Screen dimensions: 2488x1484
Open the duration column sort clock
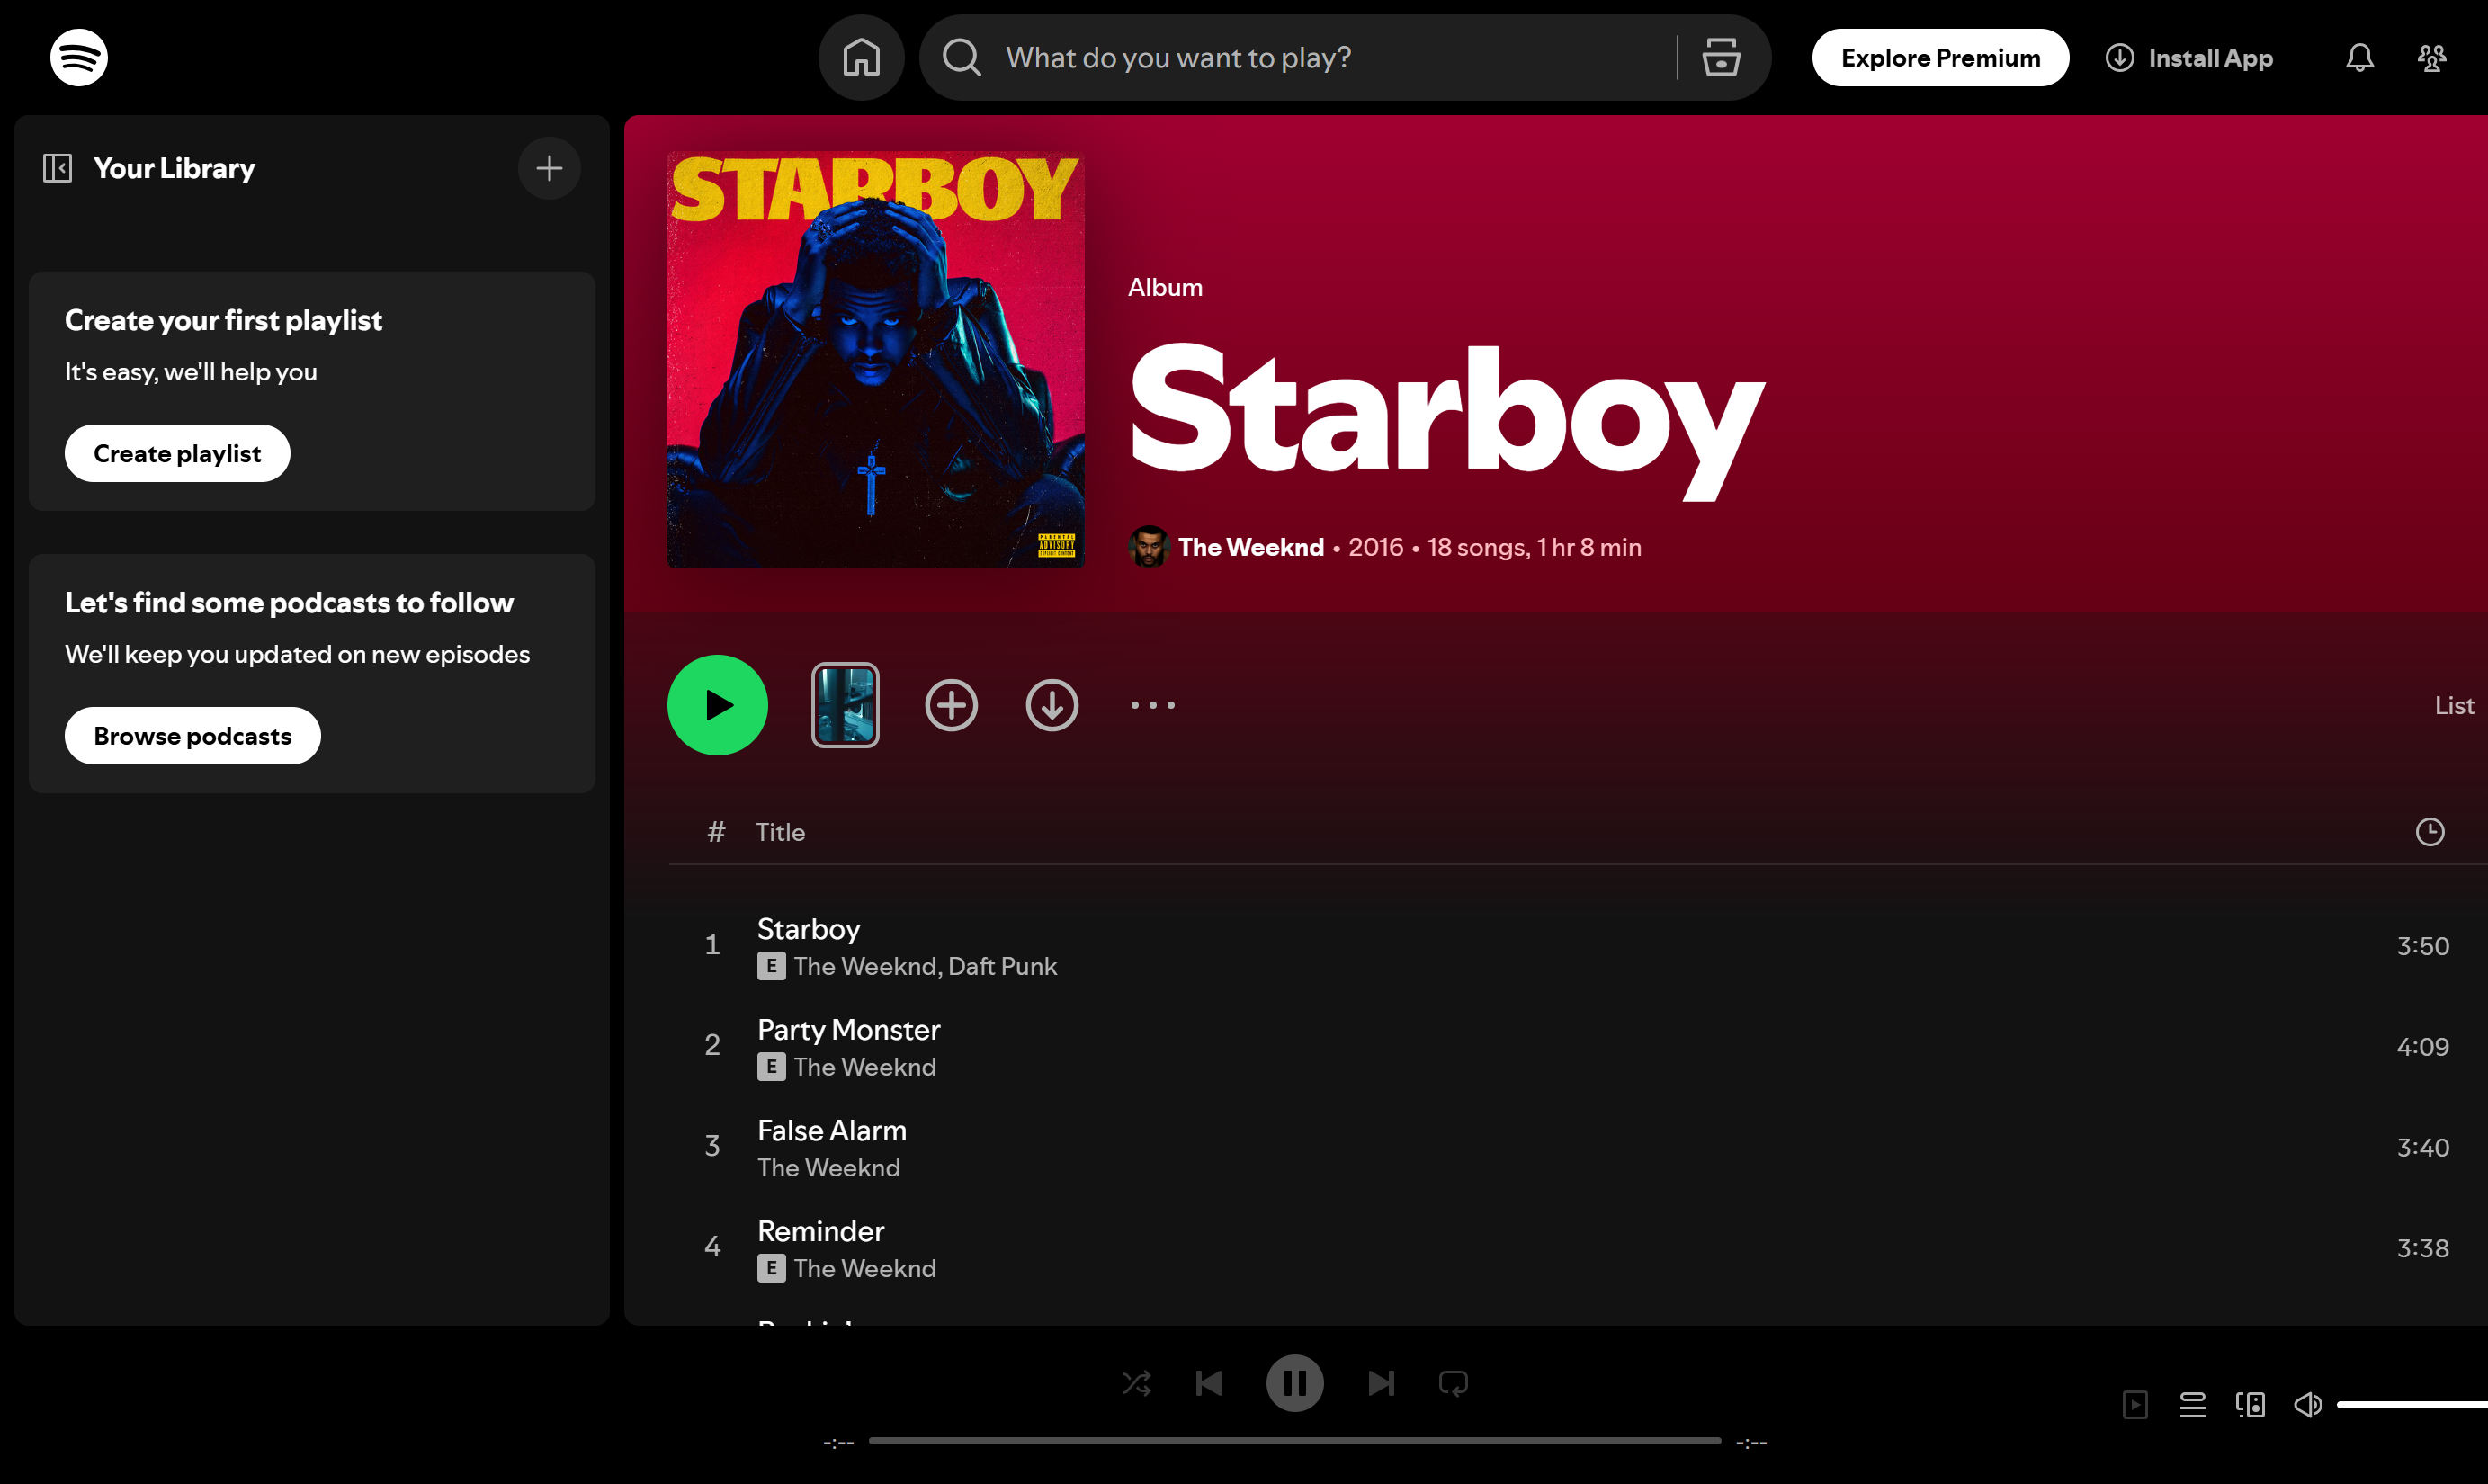coord(2430,831)
